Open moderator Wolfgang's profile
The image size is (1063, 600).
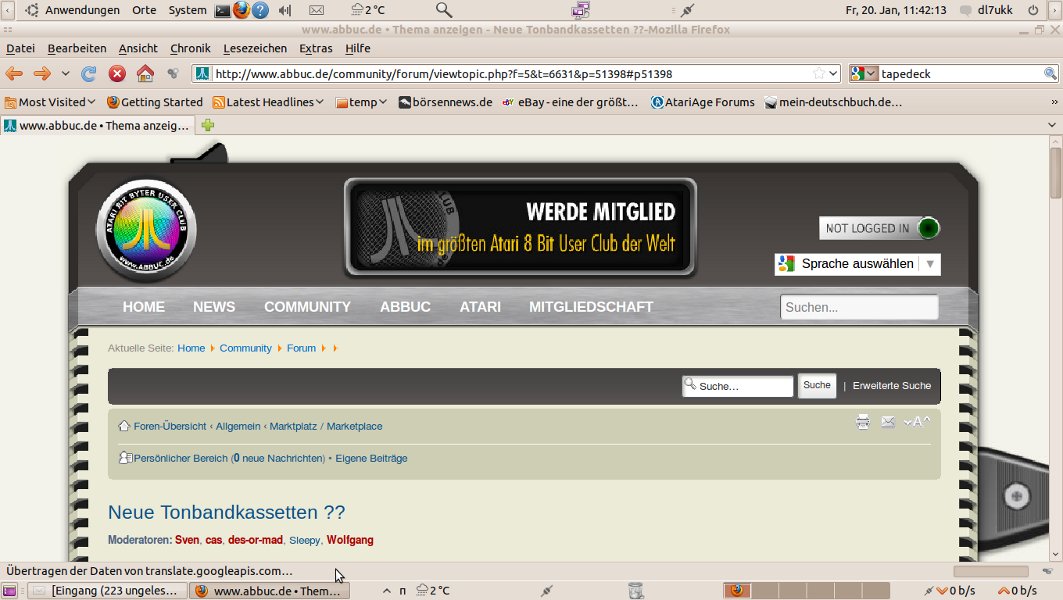tap(350, 540)
